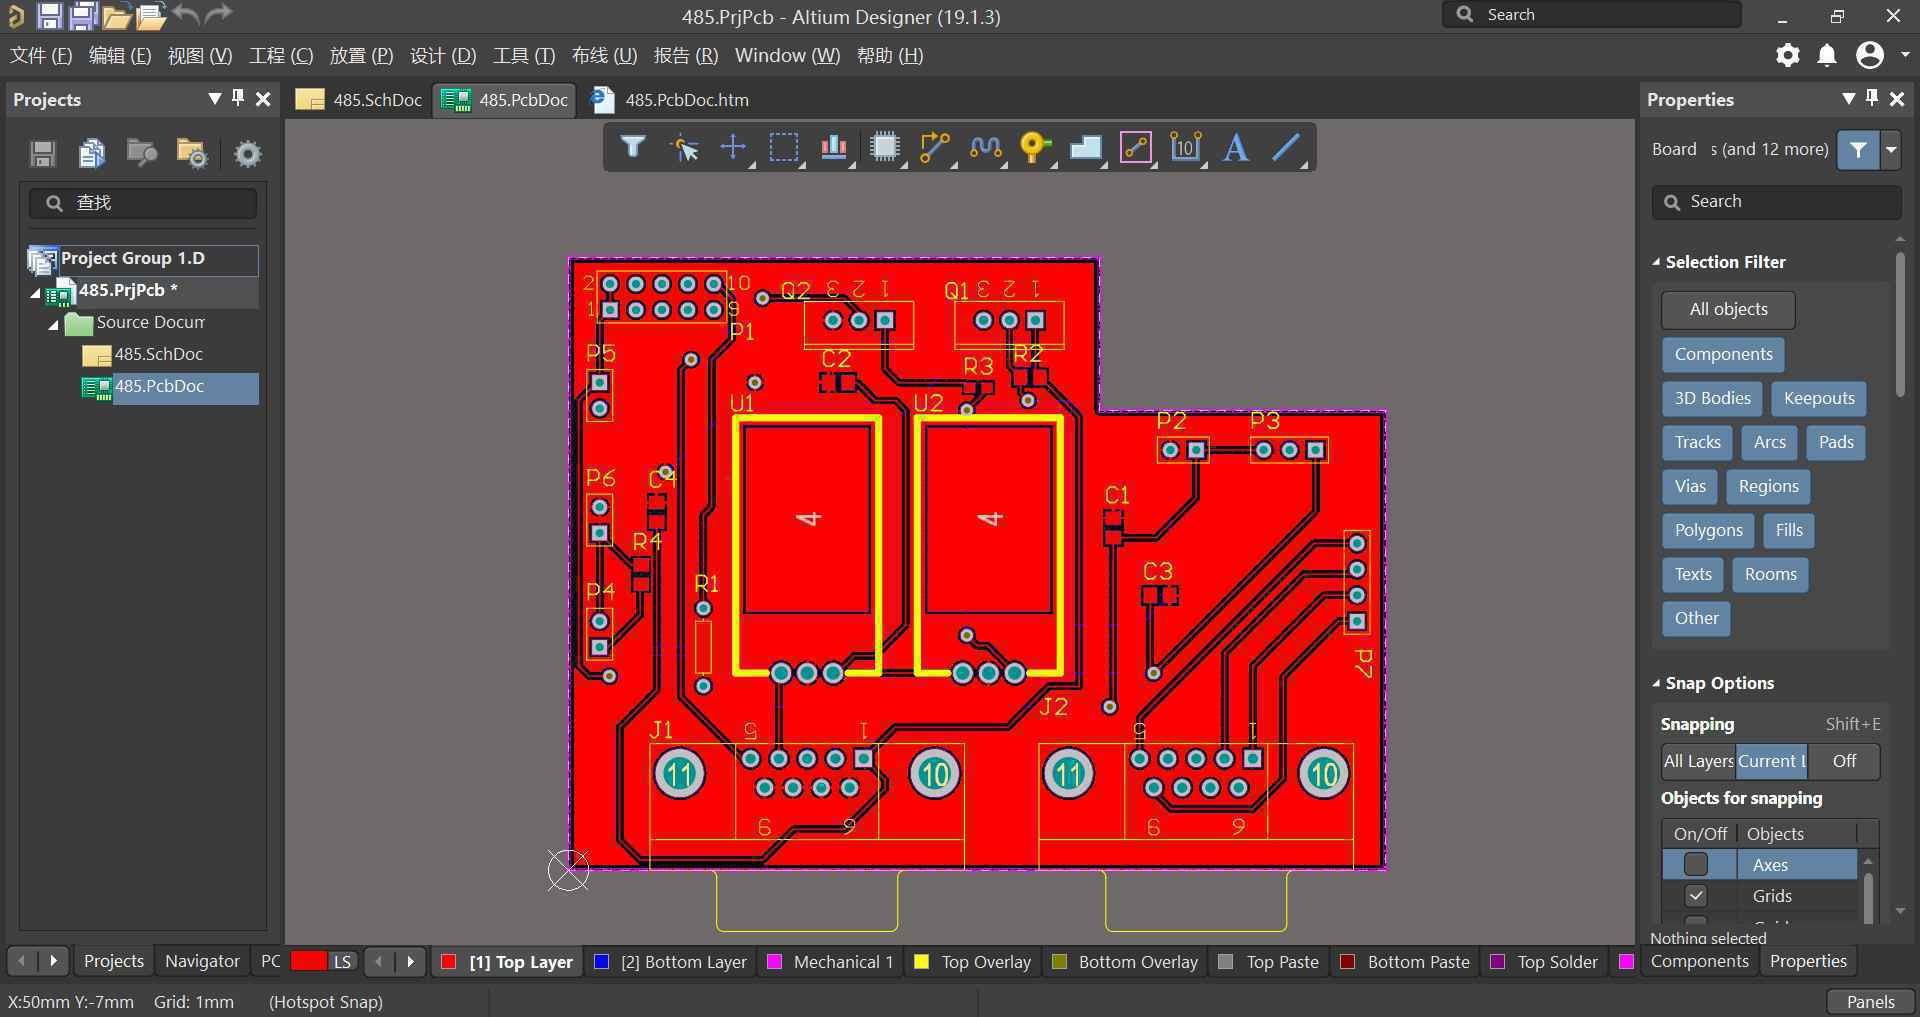The image size is (1920, 1017).
Task: Click the Place Component chip icon
Action: (x=884, y=147)
